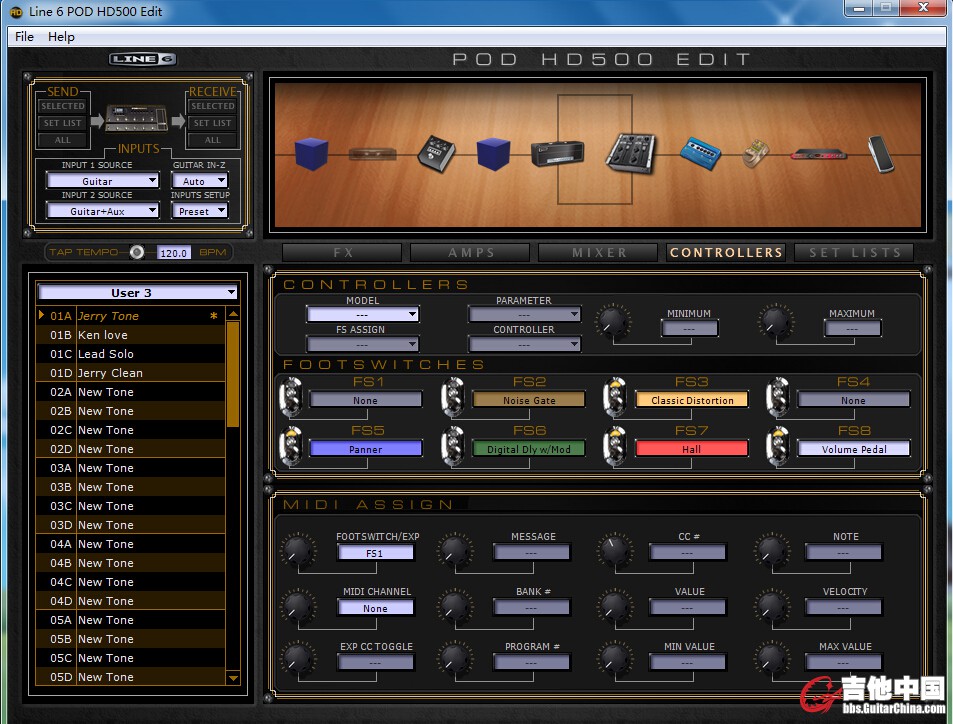Open the Help menu
The image size is (953, 724).
point(61,36)
